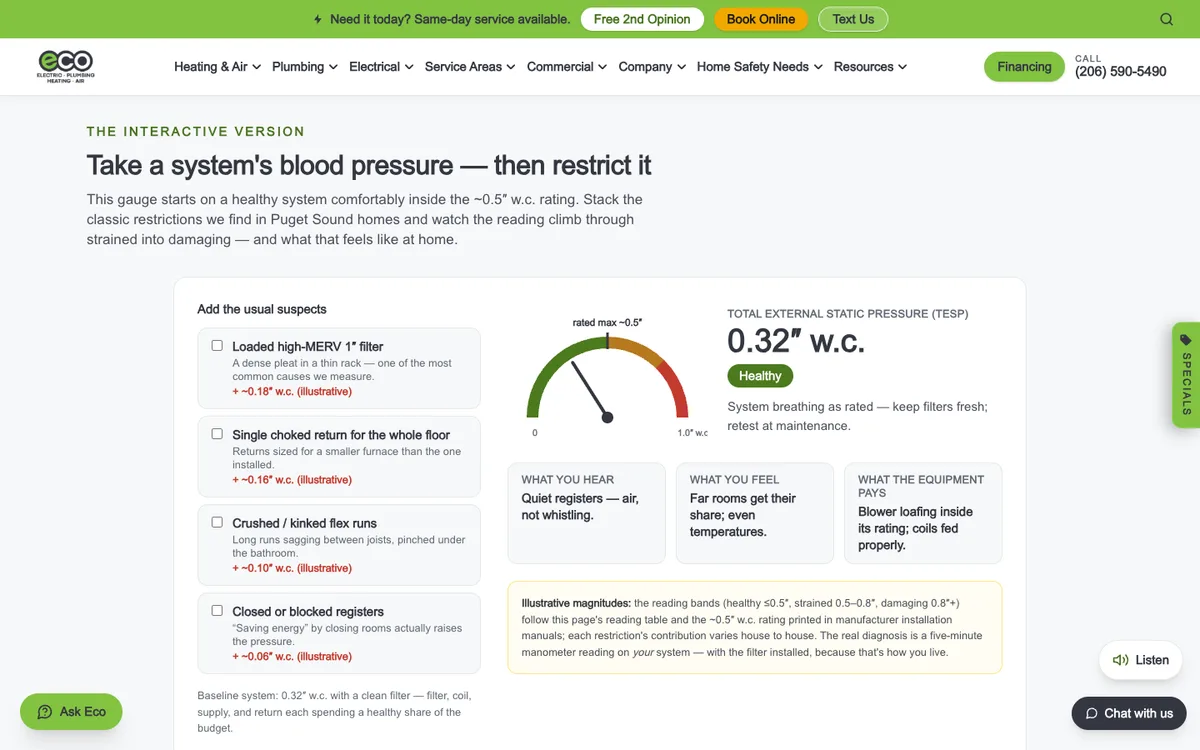Viewport: 1200px width, 750px height.
Task: Click the Chat with us bubble icon
Action: click(x=1092, y=713)
